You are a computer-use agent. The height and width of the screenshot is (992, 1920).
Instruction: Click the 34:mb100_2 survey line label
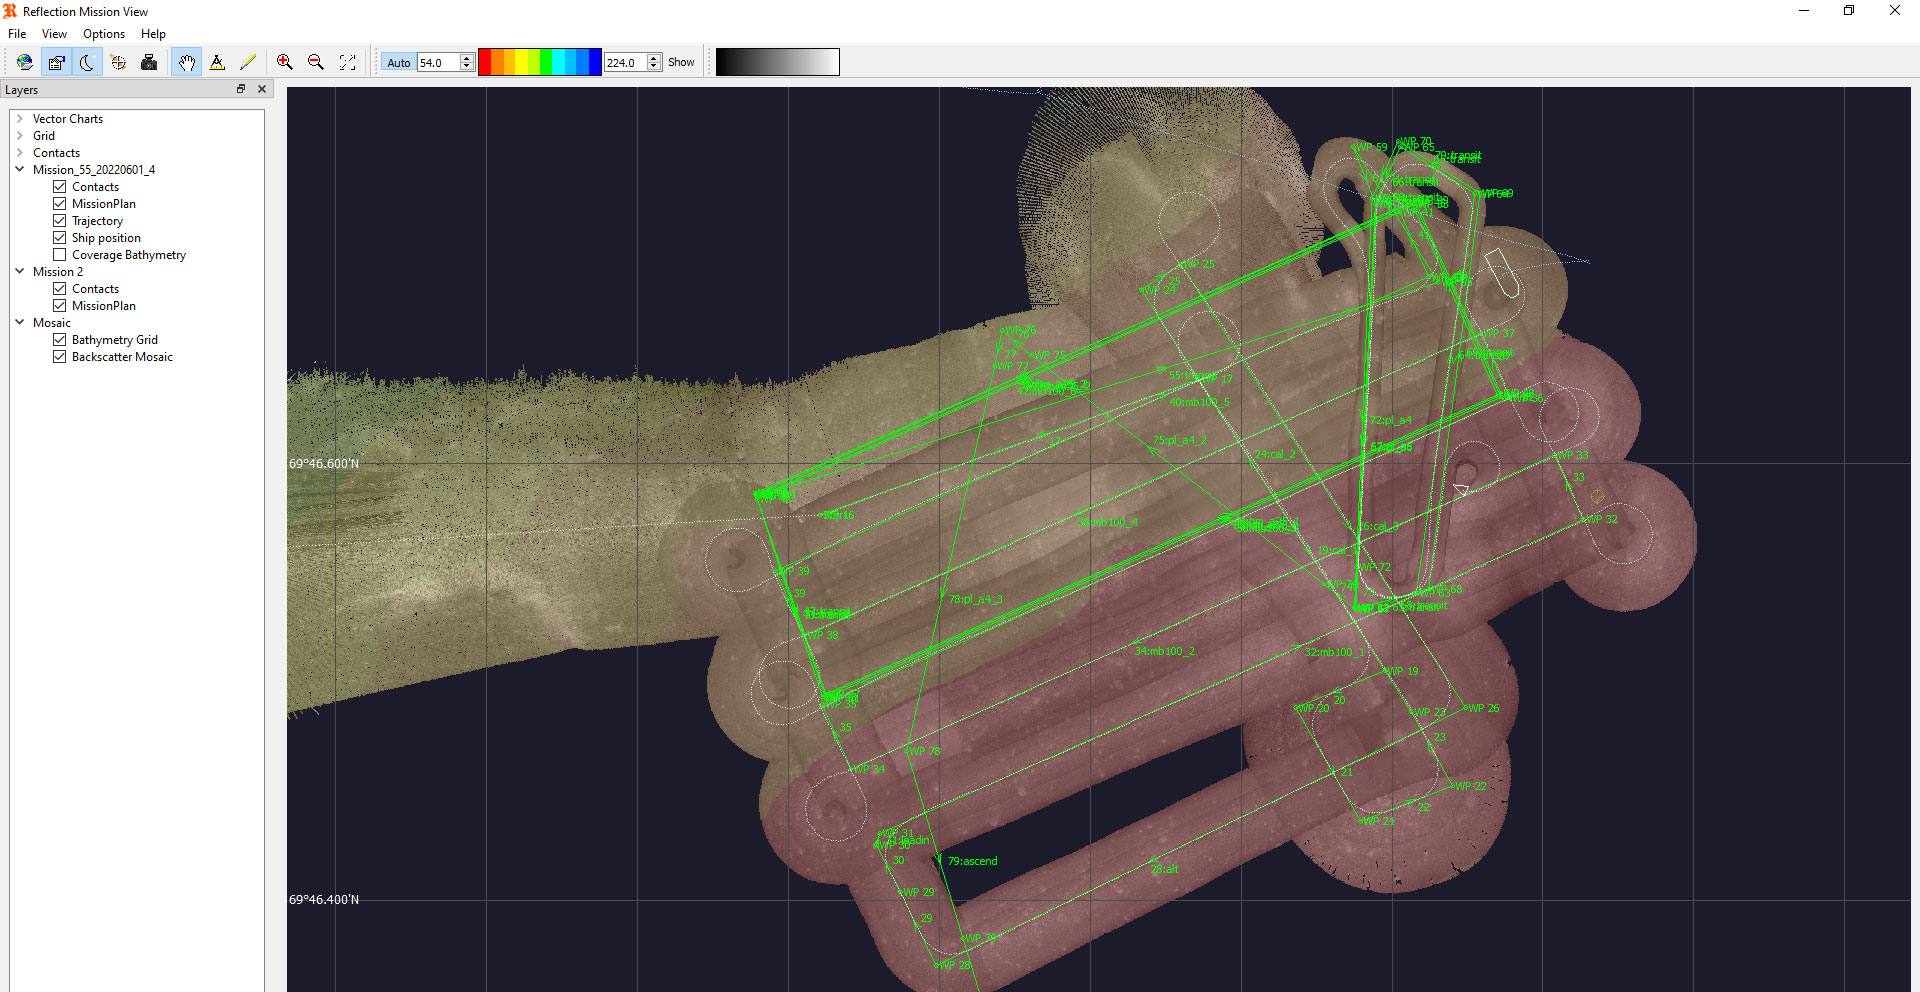click(x=1164, y=651)
